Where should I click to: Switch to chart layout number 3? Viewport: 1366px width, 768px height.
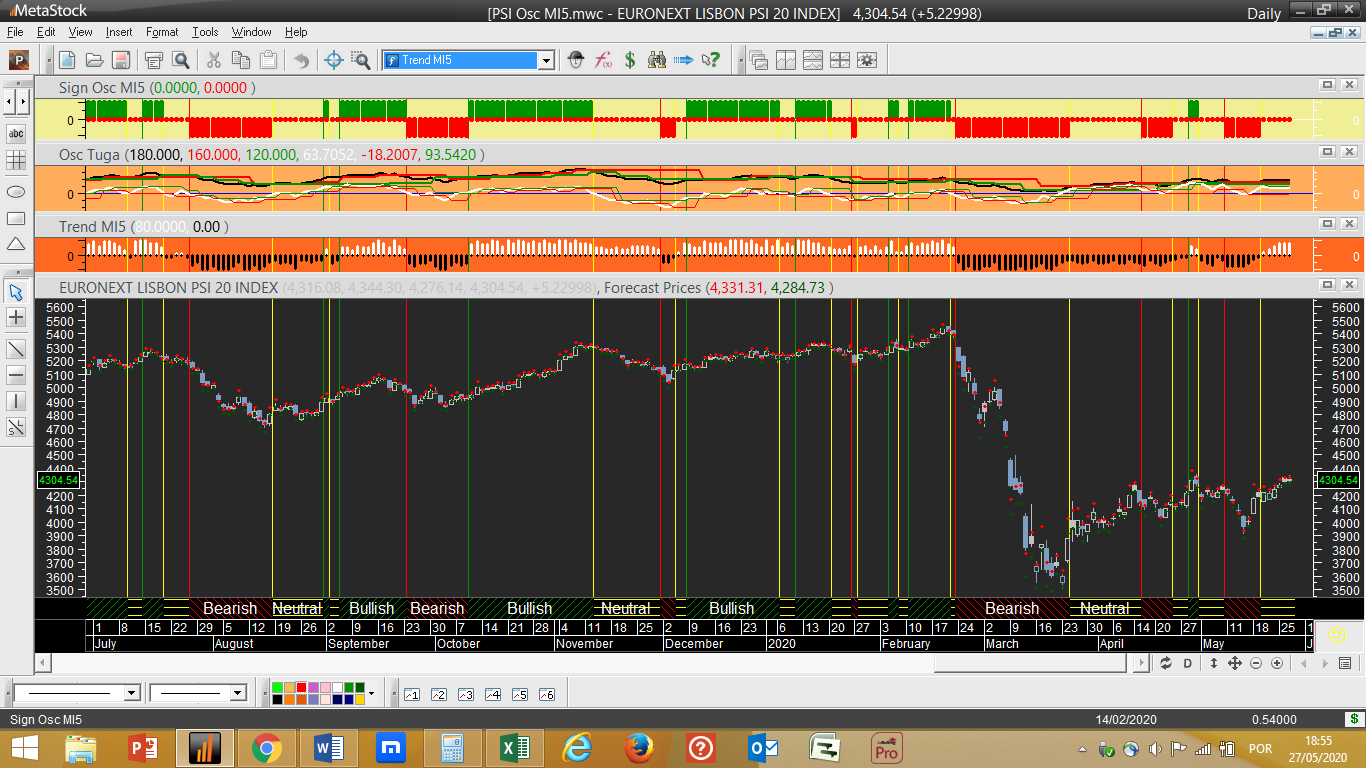coord(465,694)
